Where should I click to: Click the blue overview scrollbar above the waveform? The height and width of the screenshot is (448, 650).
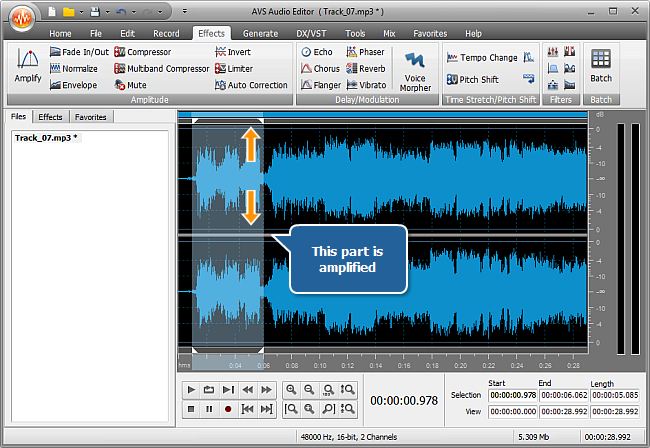(383, 114)
